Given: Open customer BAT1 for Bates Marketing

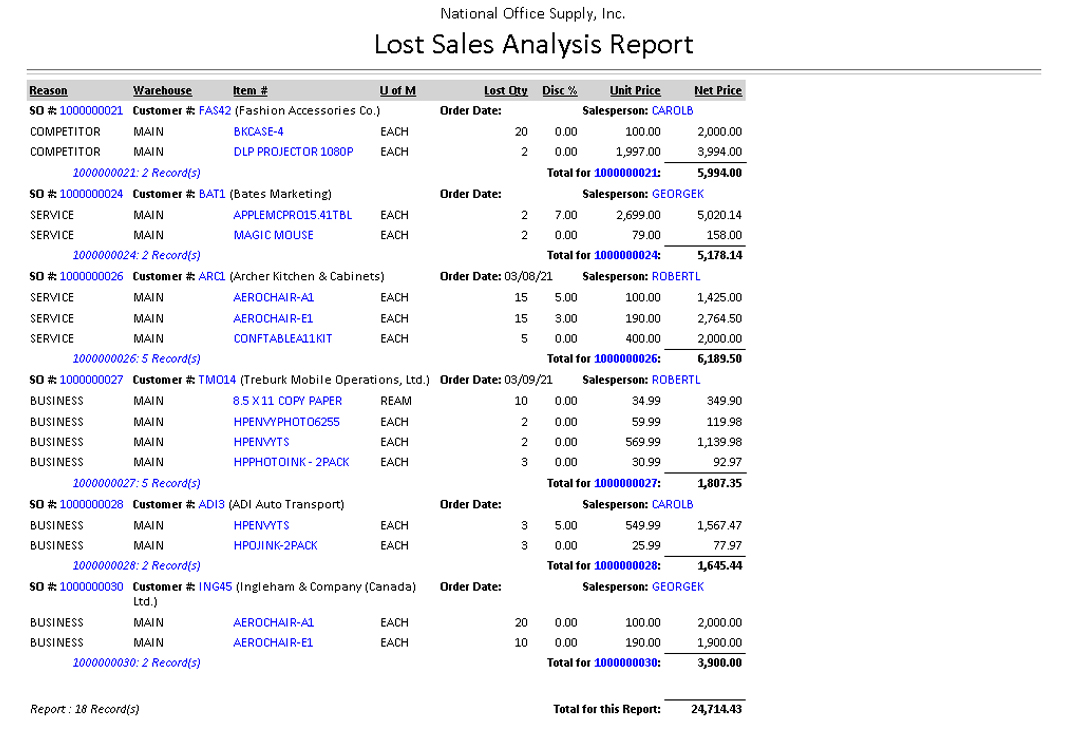Looking at the screenshot, I should [x=212, y=194].
